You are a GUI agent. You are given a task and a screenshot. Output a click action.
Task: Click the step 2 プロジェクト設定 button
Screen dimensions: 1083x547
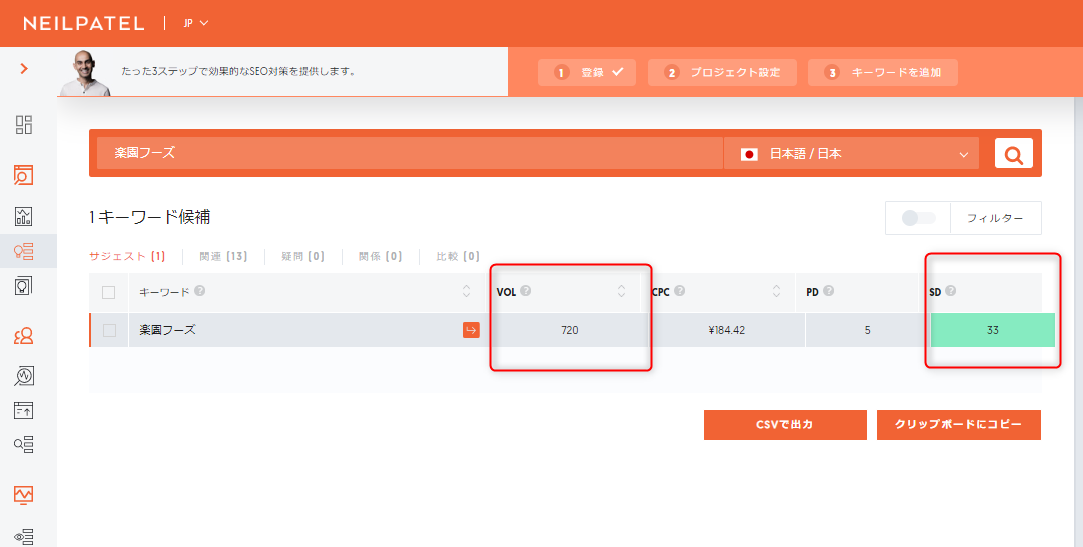(722, 73)
